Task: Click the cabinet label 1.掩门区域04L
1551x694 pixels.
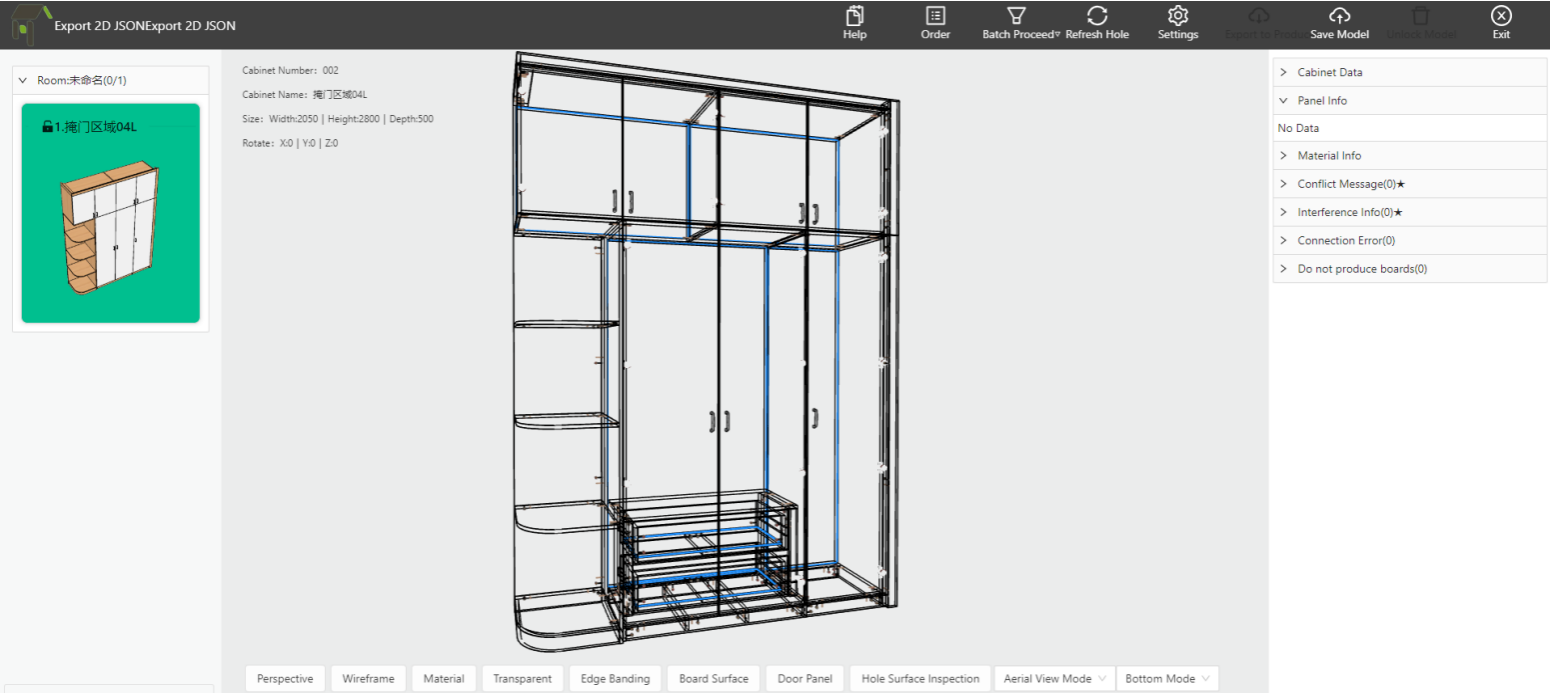Action: click(96, 127)
